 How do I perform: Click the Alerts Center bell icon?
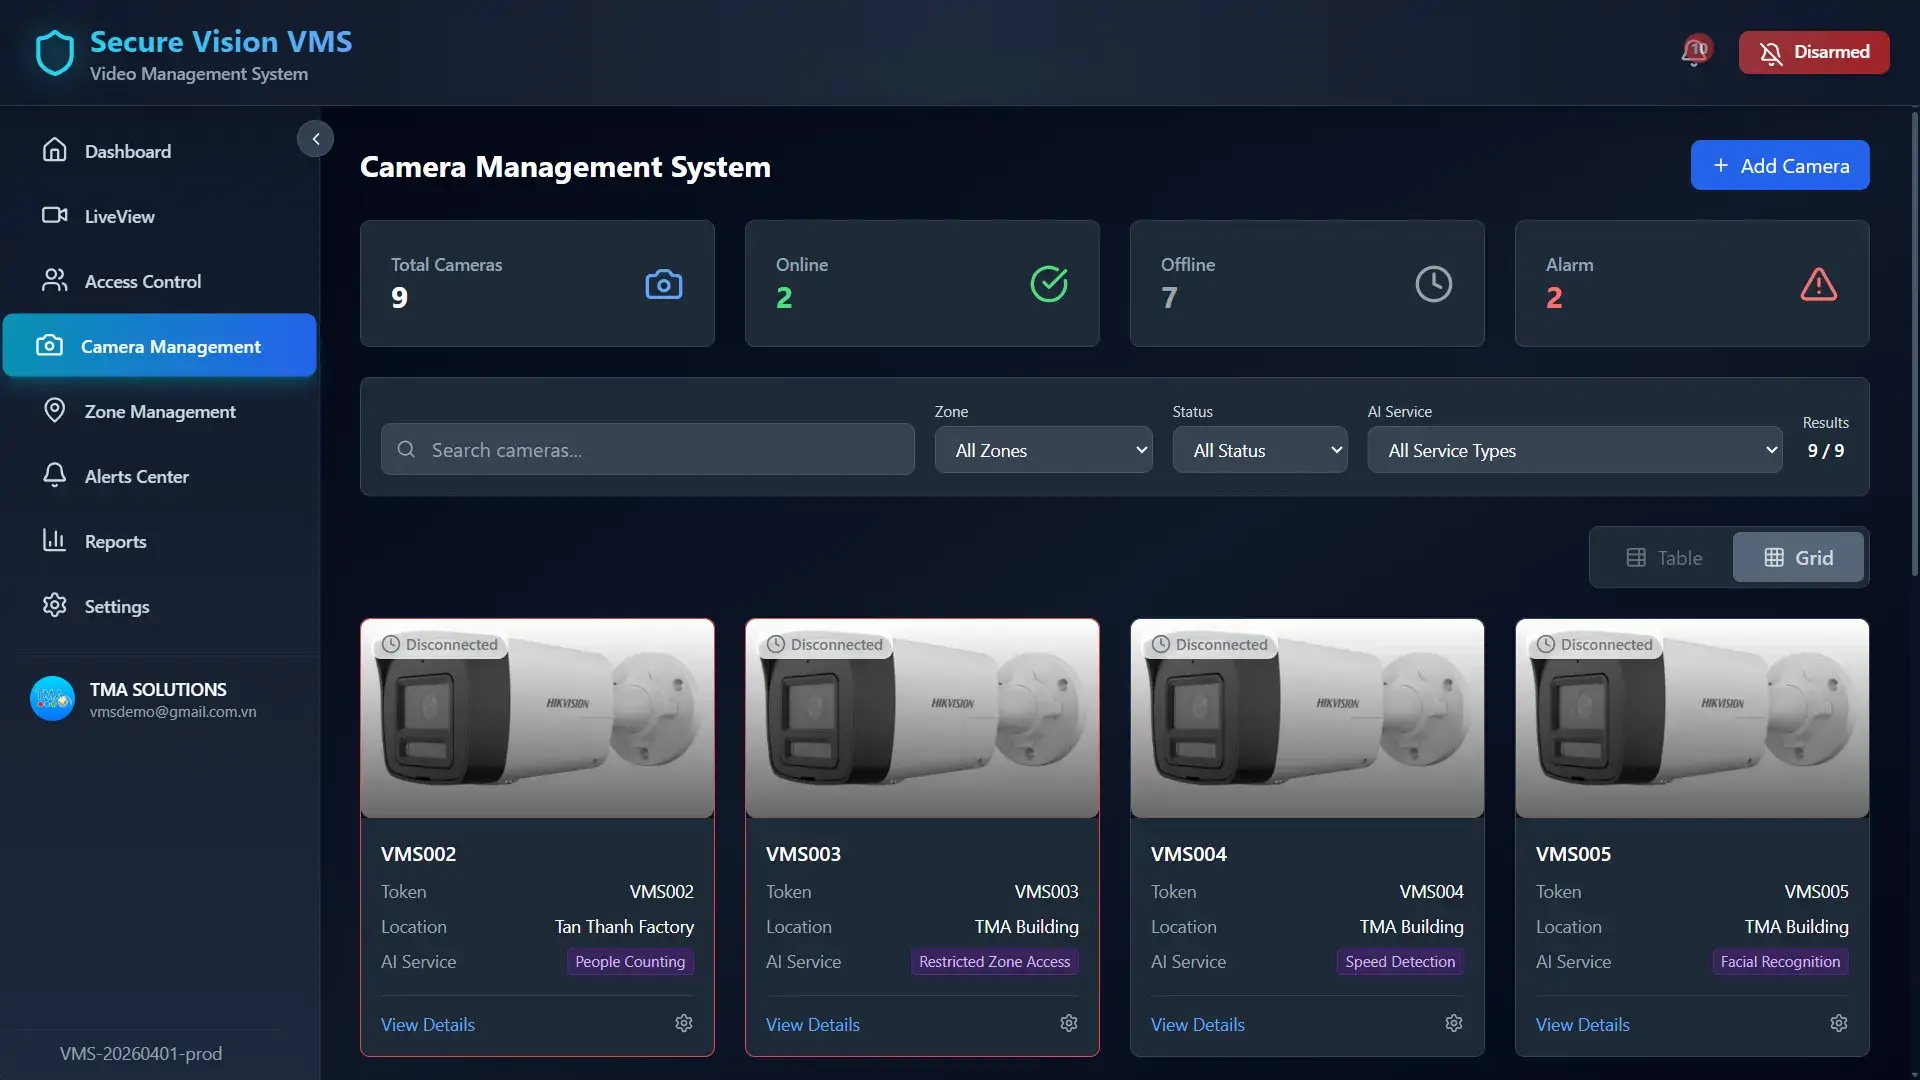point(55,475)
